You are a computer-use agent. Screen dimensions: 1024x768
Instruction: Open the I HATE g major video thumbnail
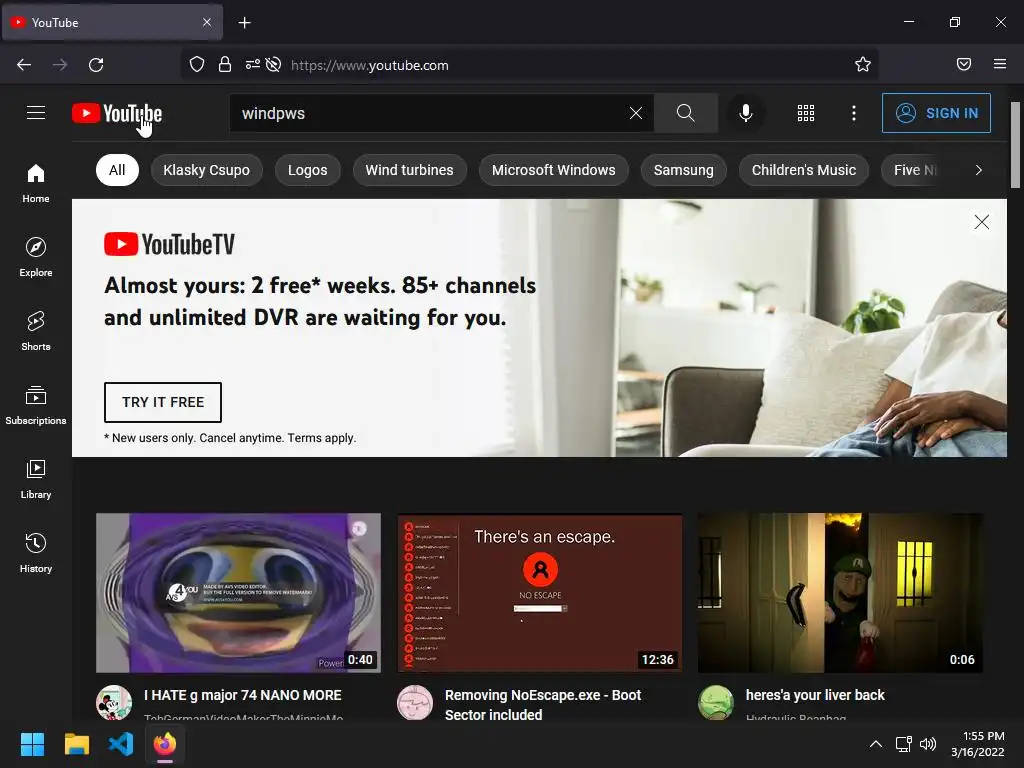[x=238, y=592]
